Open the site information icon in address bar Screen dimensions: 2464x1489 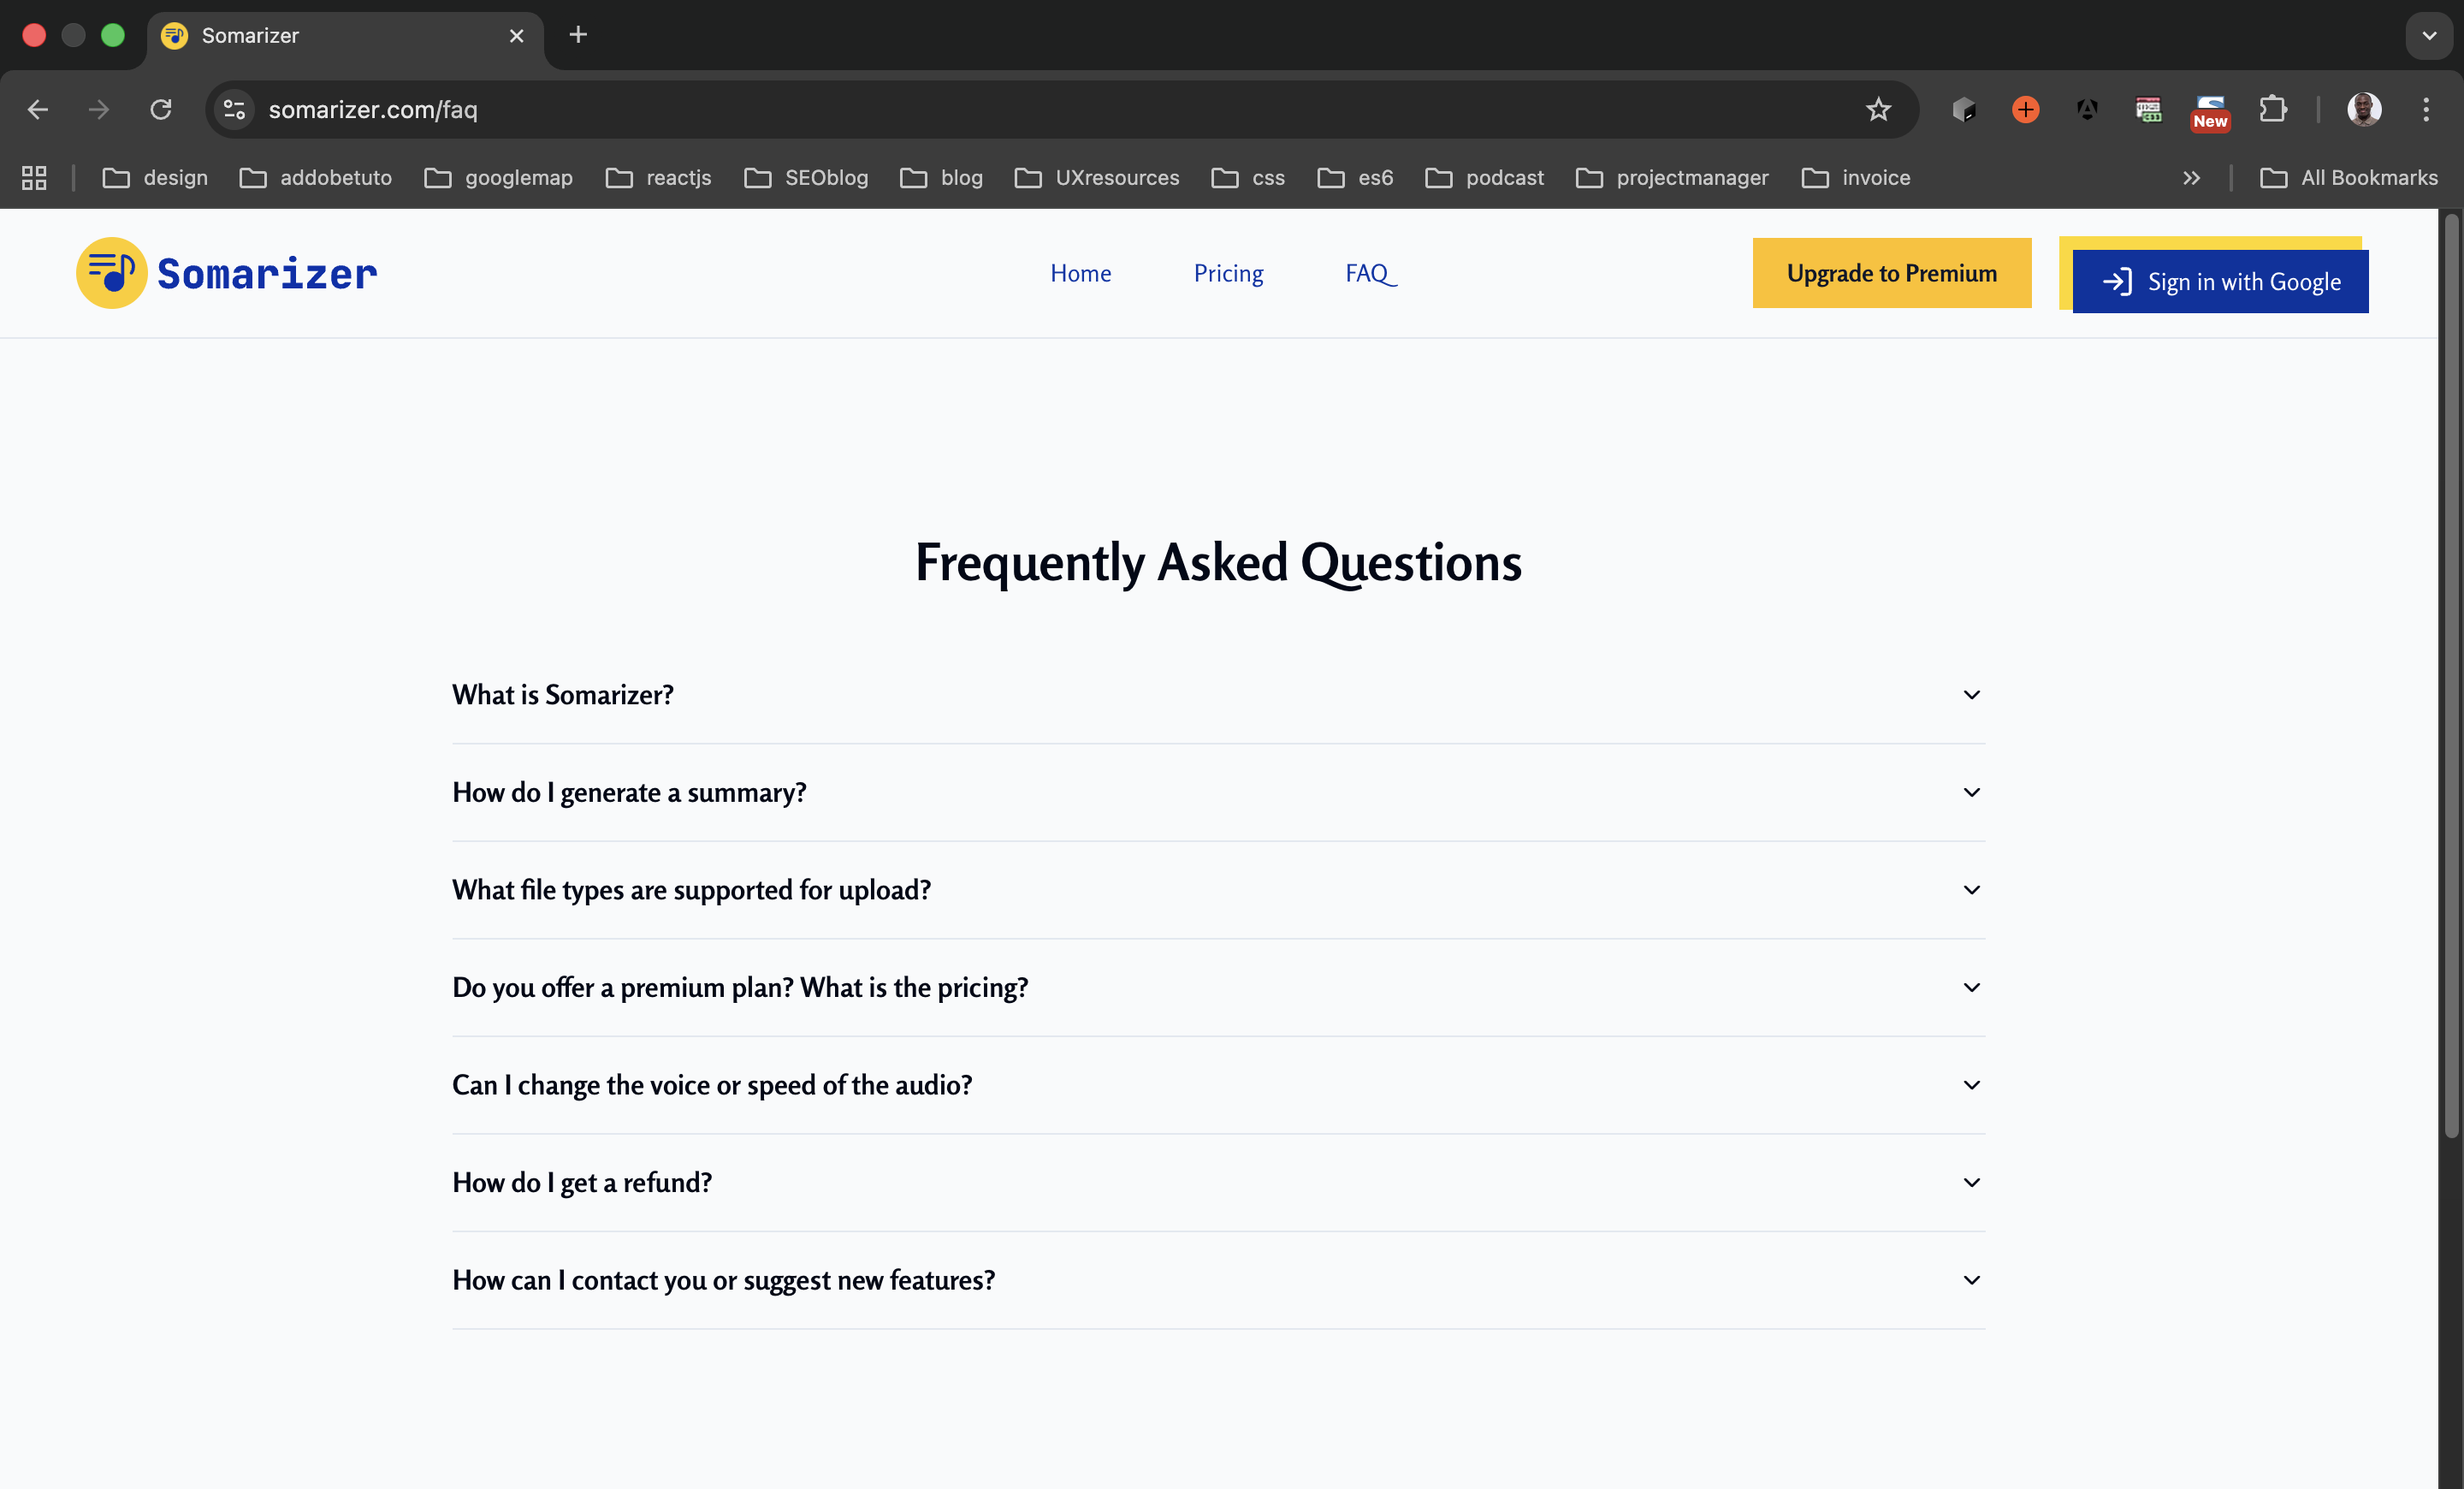pos(233,110)
